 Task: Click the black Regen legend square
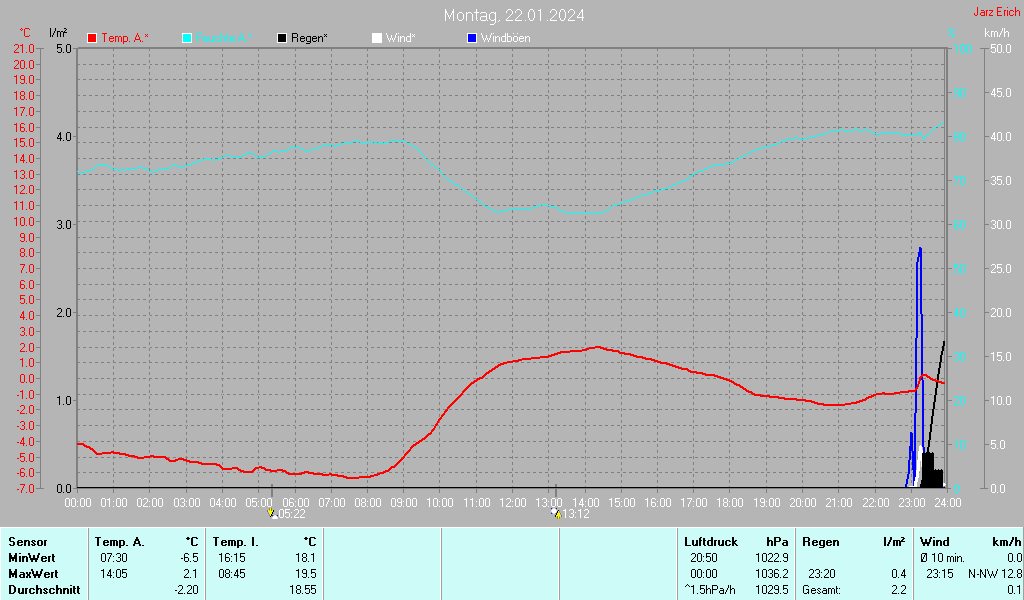pos(283,38)
